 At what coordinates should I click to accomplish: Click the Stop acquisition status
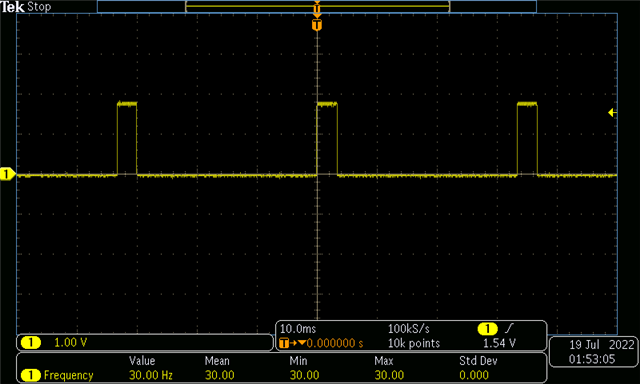point(39,7)
